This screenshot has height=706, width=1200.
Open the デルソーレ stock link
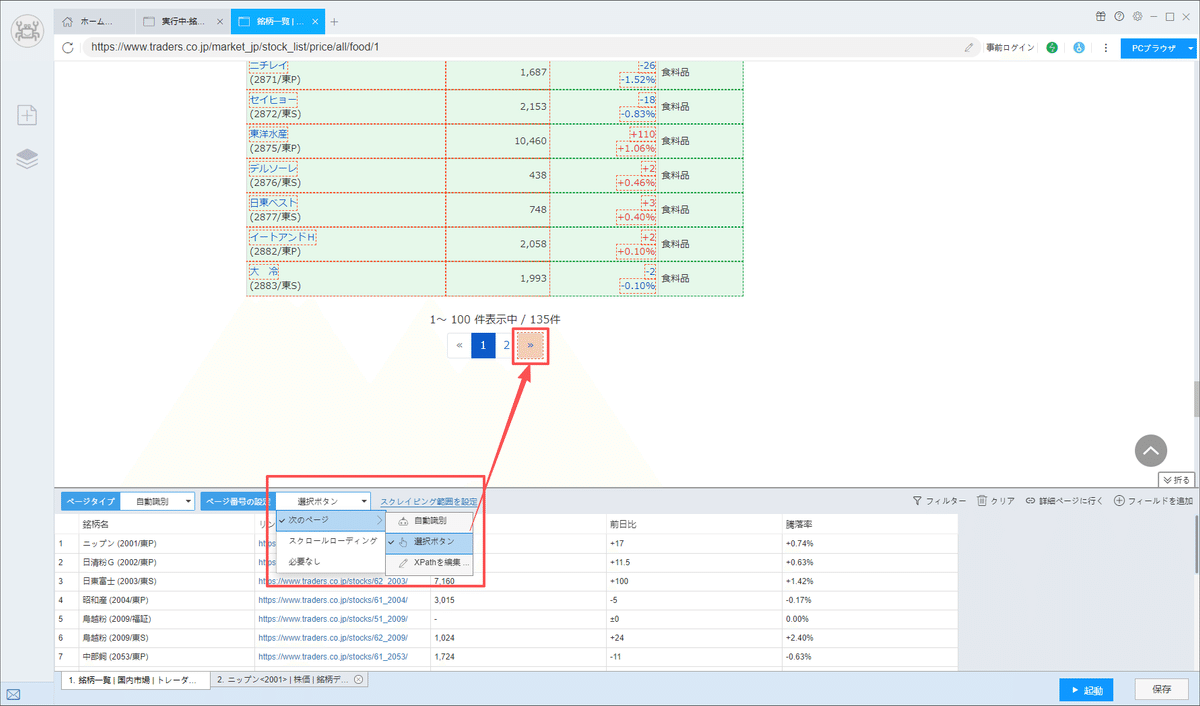(272, 168)
